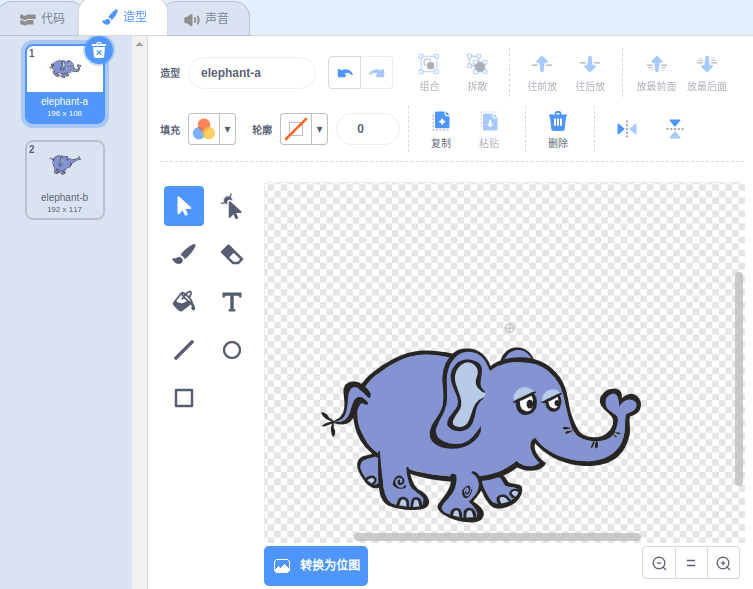Click the Undo arrow button
This screenshot has height=589, width=753.
pyautogui.click(x=345, y=73)
